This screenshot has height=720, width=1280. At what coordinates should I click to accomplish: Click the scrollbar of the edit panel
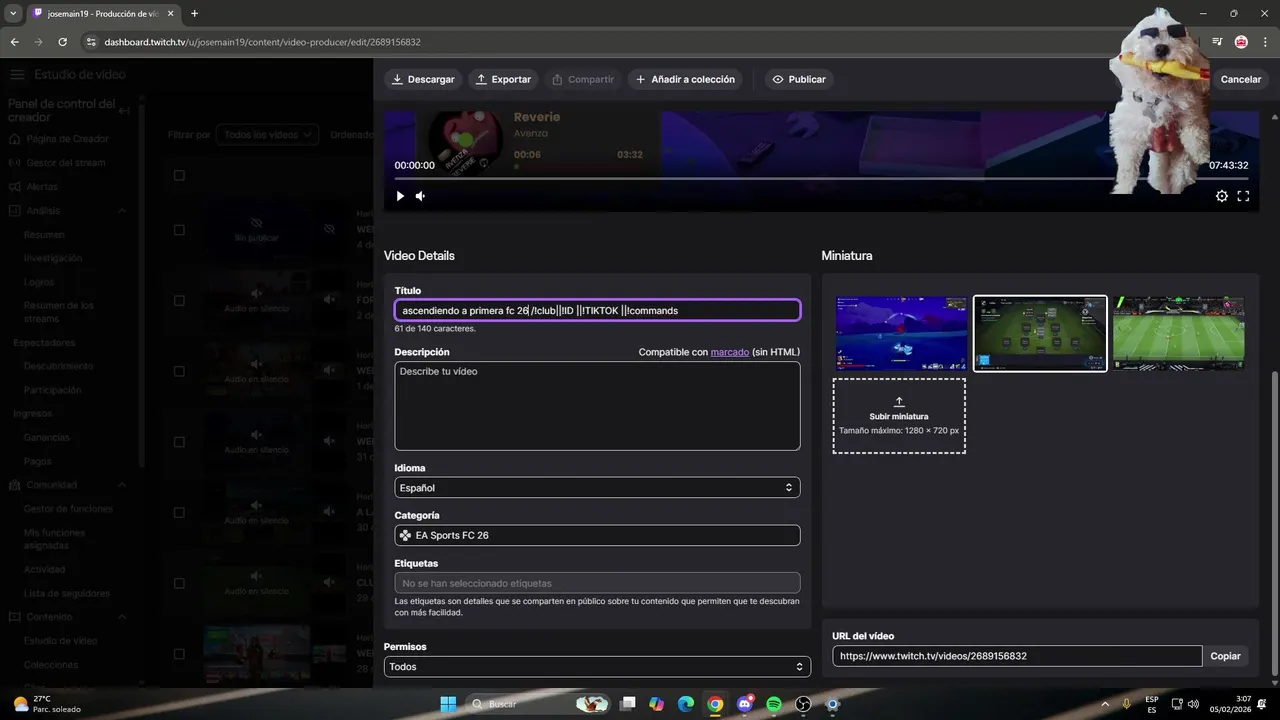click(x=1274, y=525)
